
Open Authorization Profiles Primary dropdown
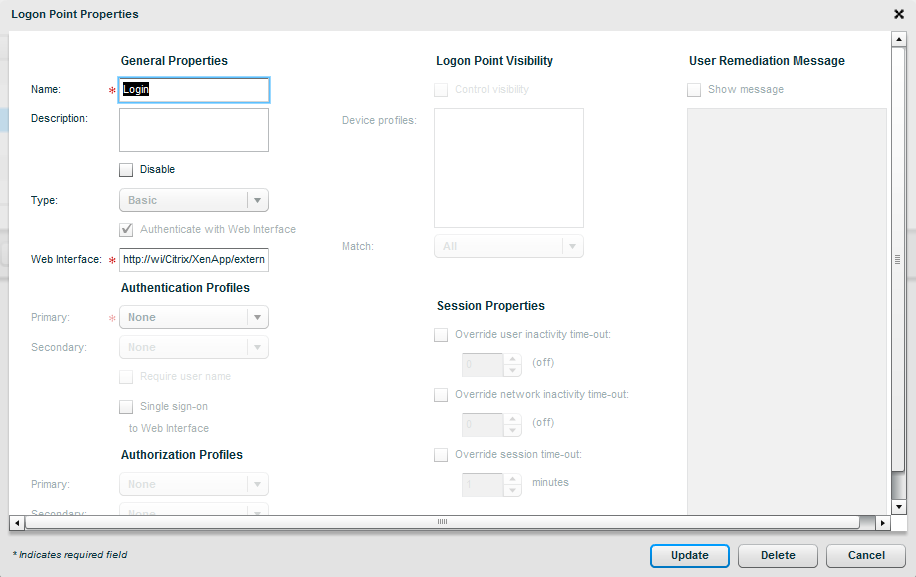click(x=194, y=484)
